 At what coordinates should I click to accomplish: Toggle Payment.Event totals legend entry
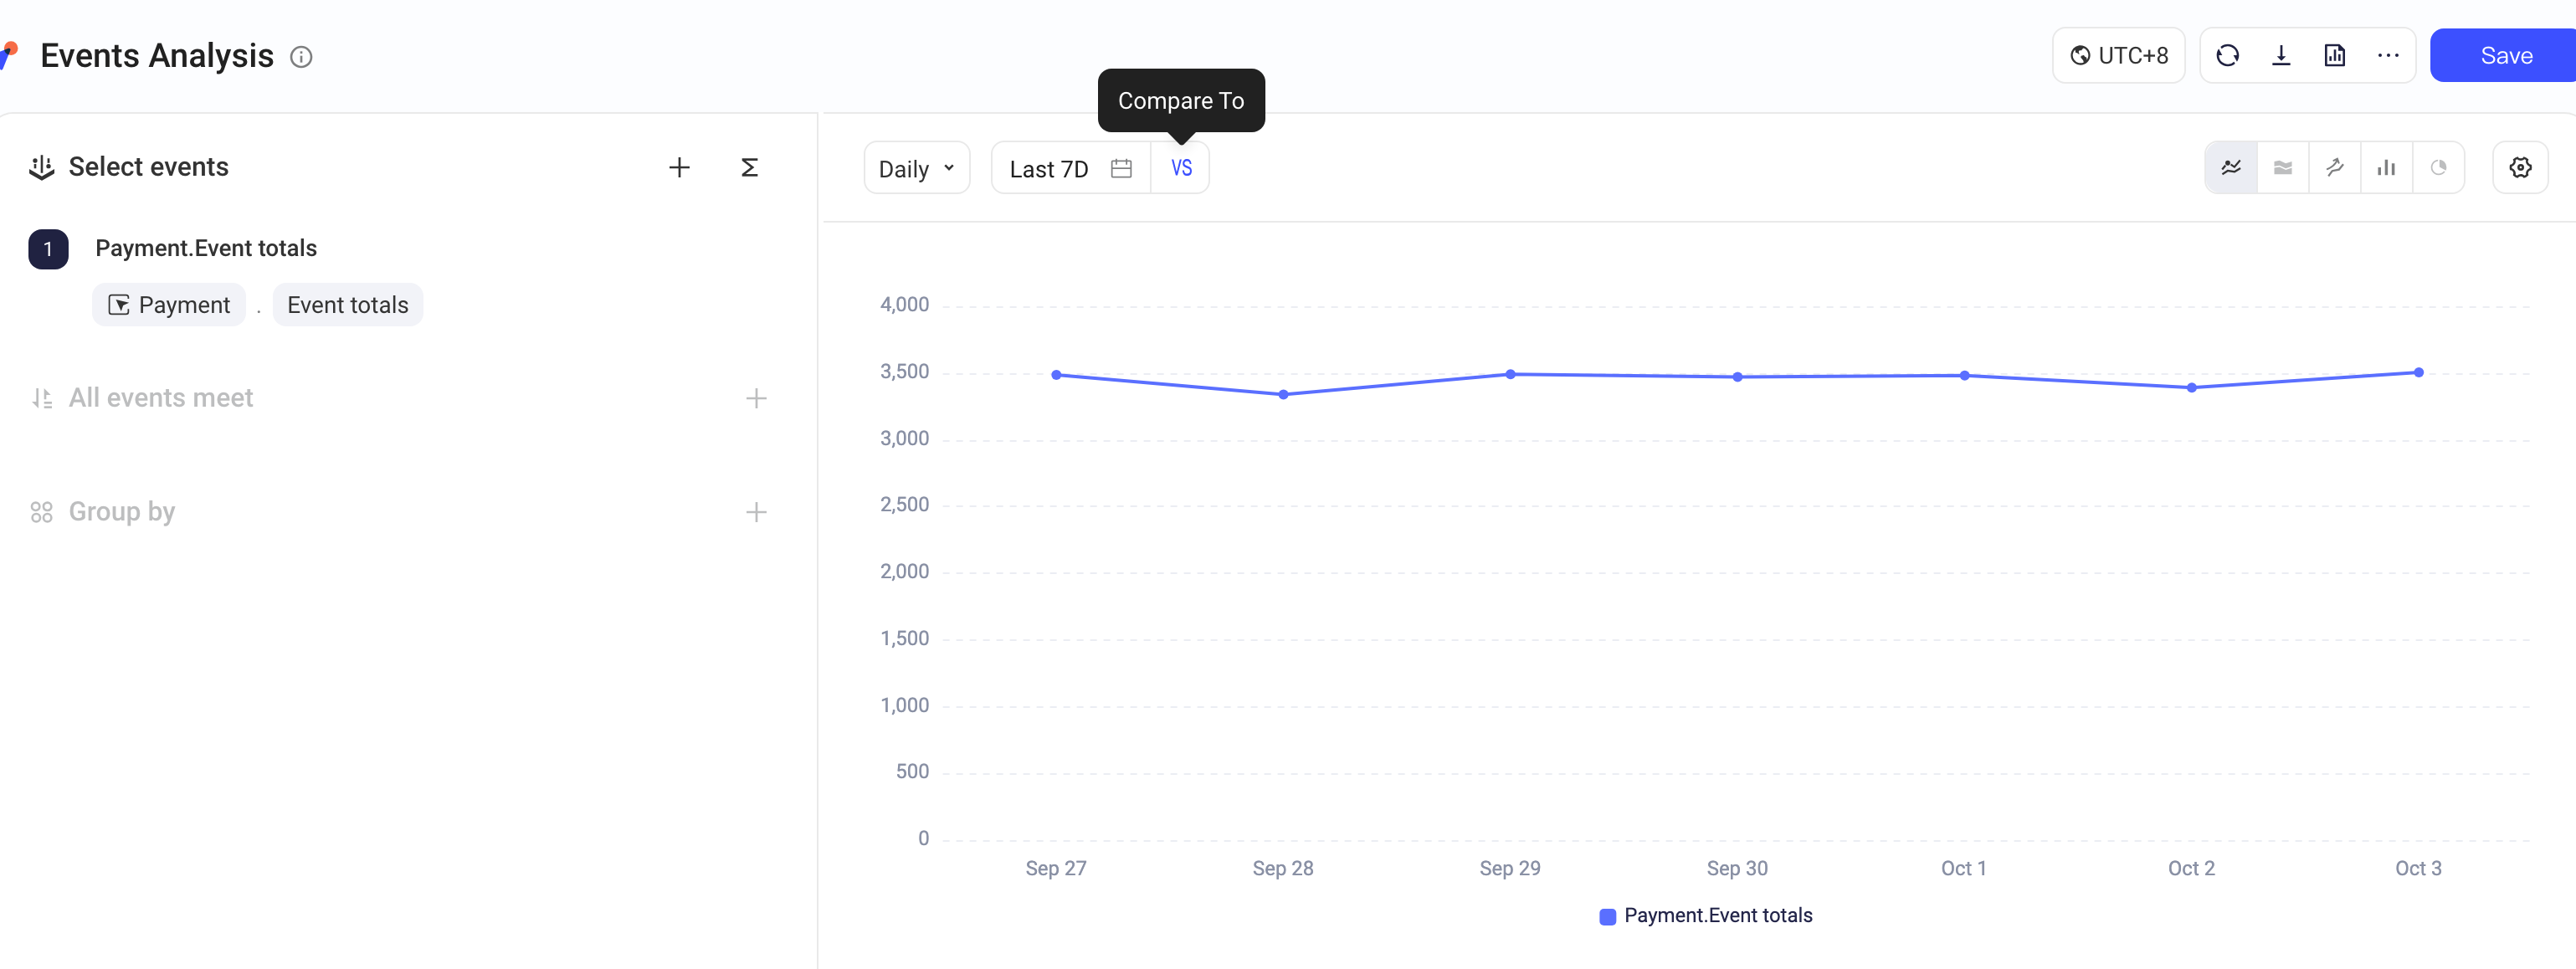pyautogui.click(x=1706, y=916)
